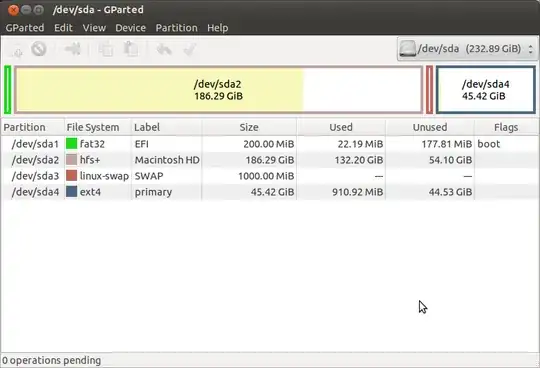Click the New partition toolbar icon
Viewport: 540px width, 368px height.
[17, 50]
